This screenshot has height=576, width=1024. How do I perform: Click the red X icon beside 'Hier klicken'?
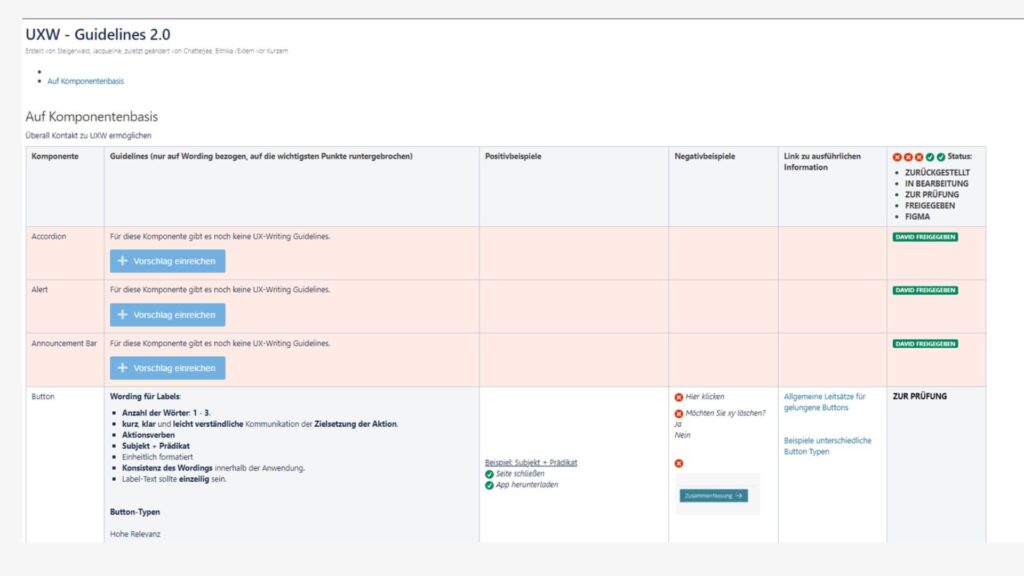click(679, 397)
